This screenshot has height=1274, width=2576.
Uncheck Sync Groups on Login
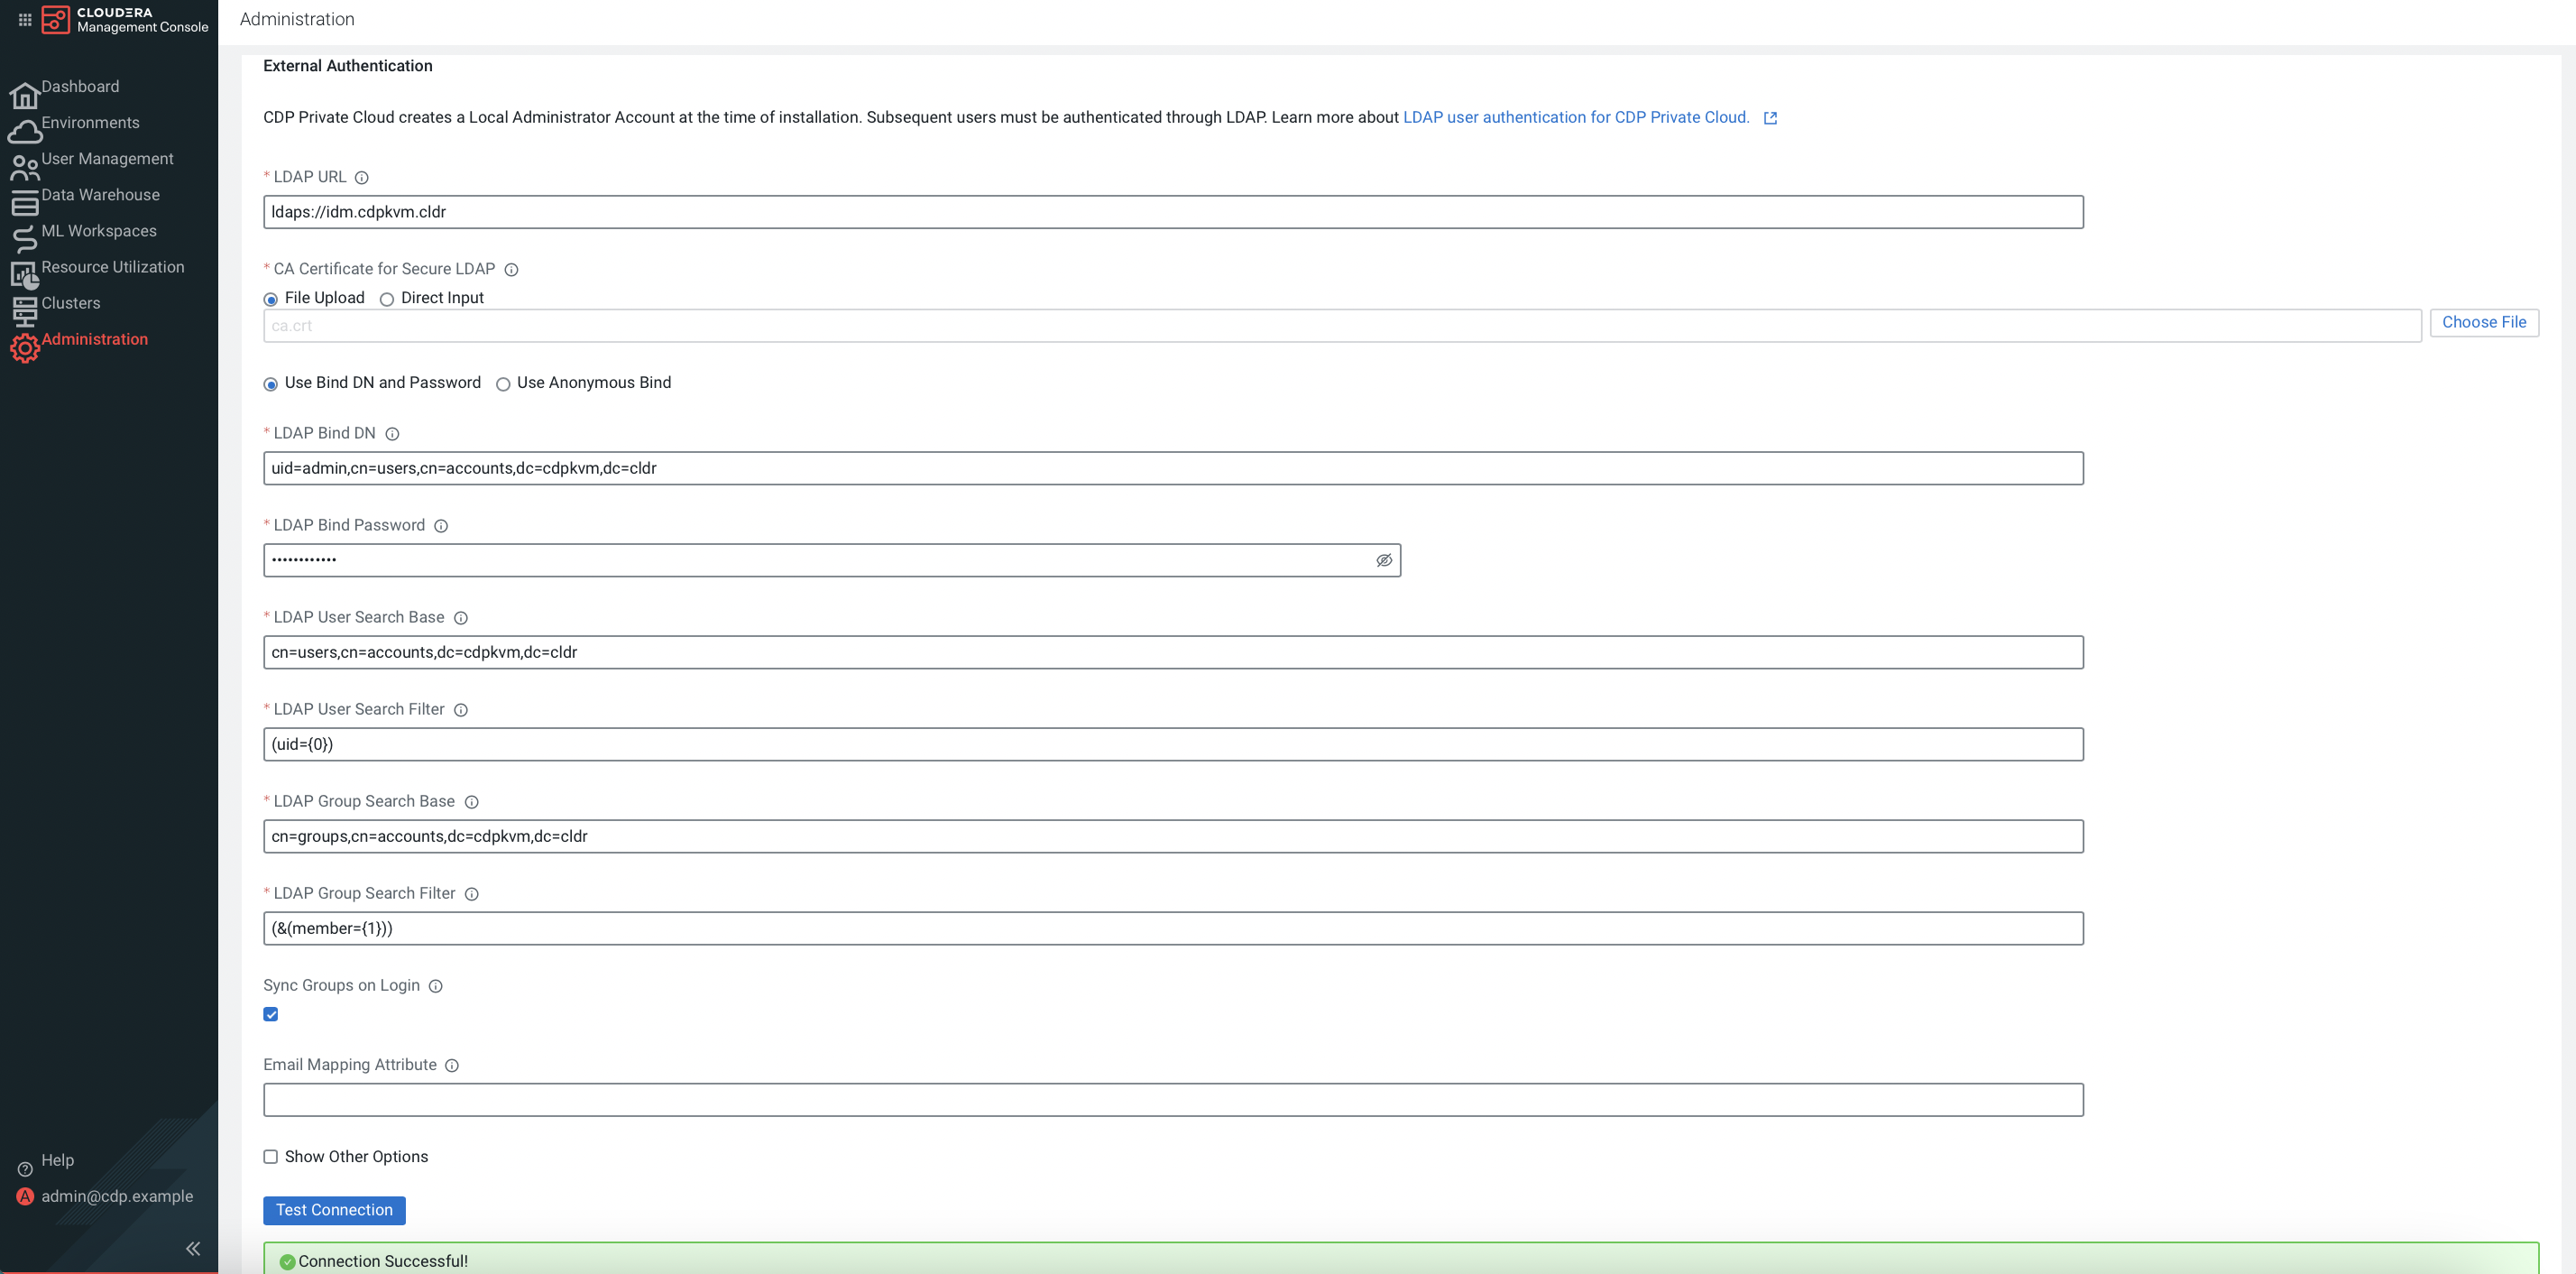[x=270, y=1013]
